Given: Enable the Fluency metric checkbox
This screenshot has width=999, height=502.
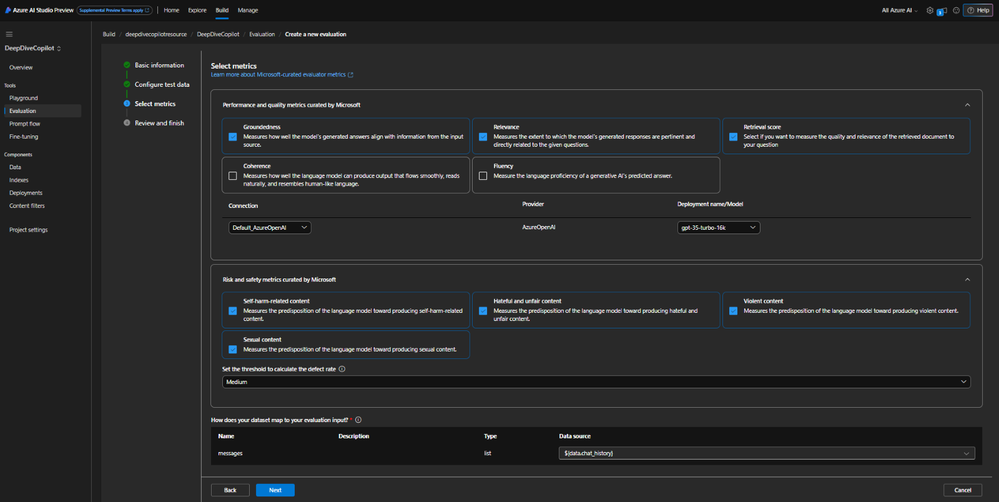Looking at the screenshot, I should (483, 175).
